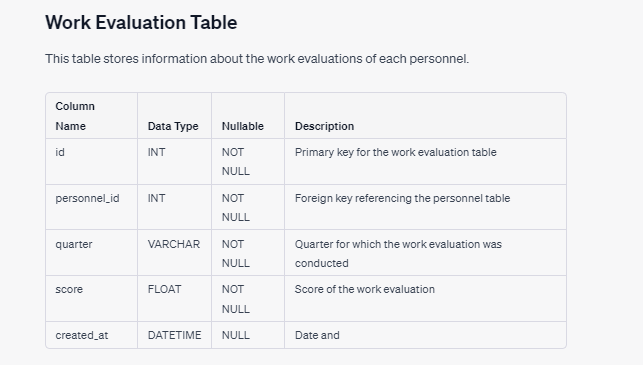Image resolution: width=643 pixels, height=365 pixels.
Task: Click the personnel_id column name cell
Action: pyautogui.click(x=91, y=207)
